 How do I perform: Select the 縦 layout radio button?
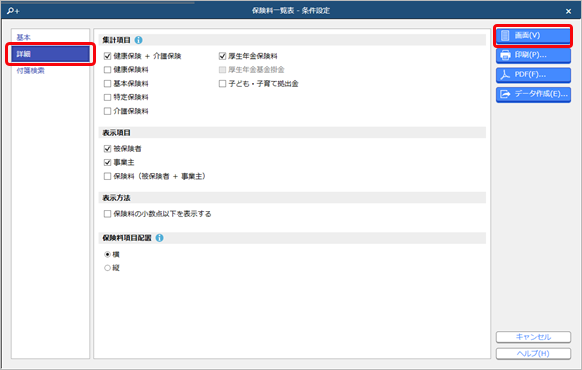(107, 268)
